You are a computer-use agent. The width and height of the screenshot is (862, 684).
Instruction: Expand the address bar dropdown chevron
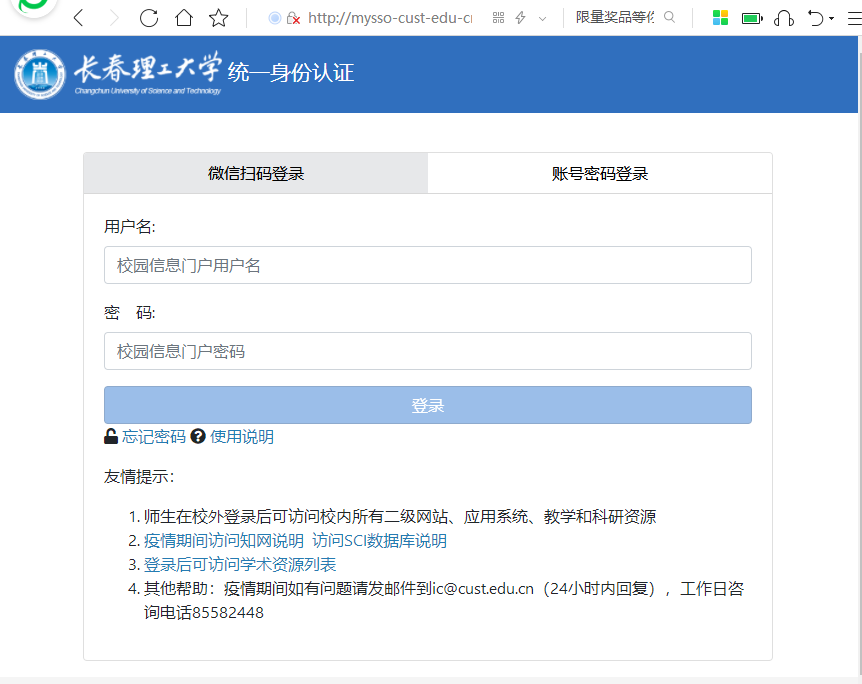click(543, 18)
